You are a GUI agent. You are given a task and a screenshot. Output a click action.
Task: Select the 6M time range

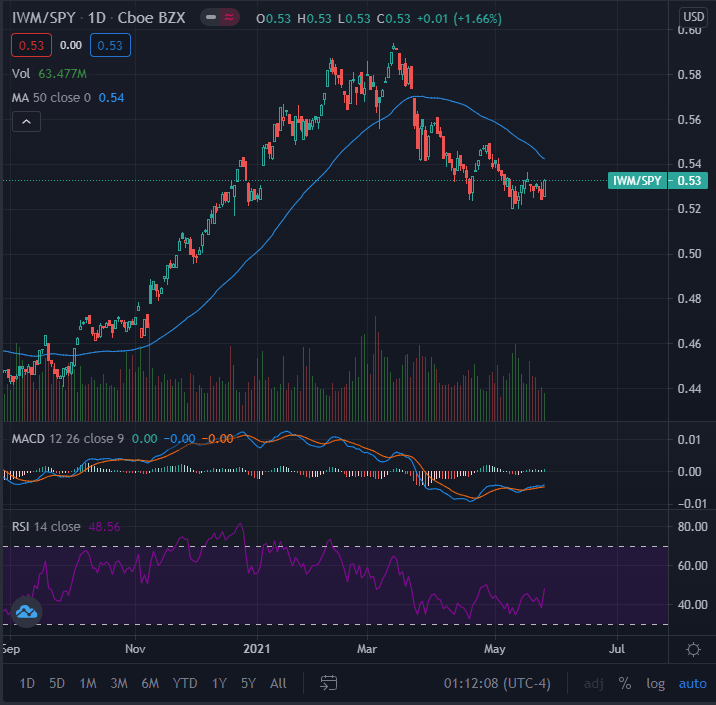[150, 683]
